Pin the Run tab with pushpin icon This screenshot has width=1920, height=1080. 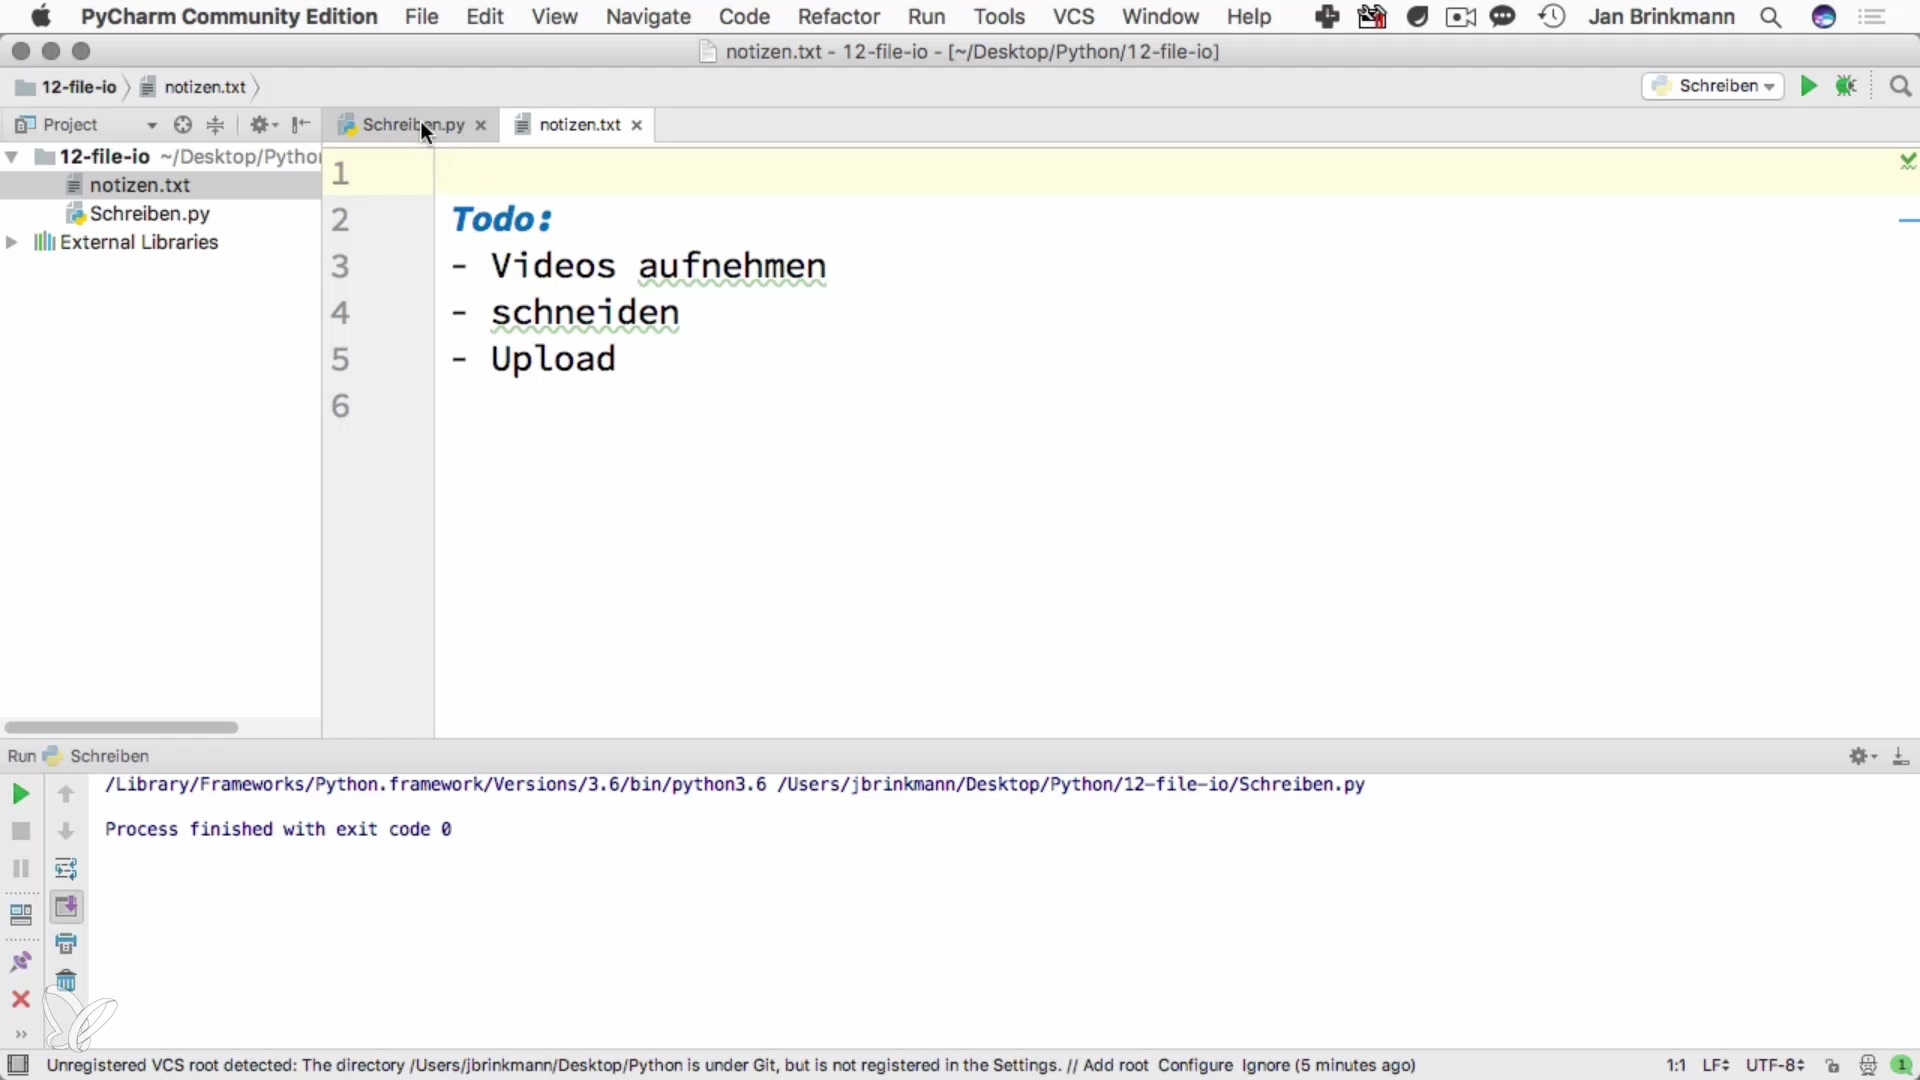(x=20, y=962)
